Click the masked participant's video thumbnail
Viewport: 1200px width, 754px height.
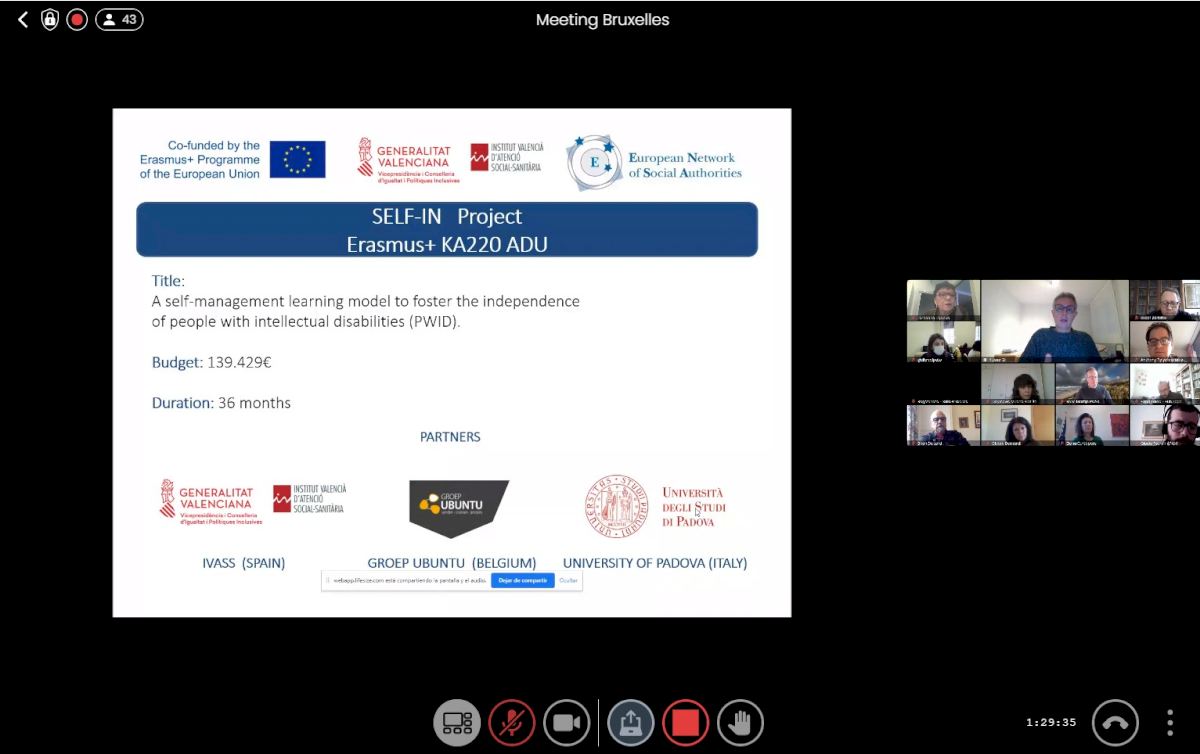pyautogui.click(x=943, y=341)
